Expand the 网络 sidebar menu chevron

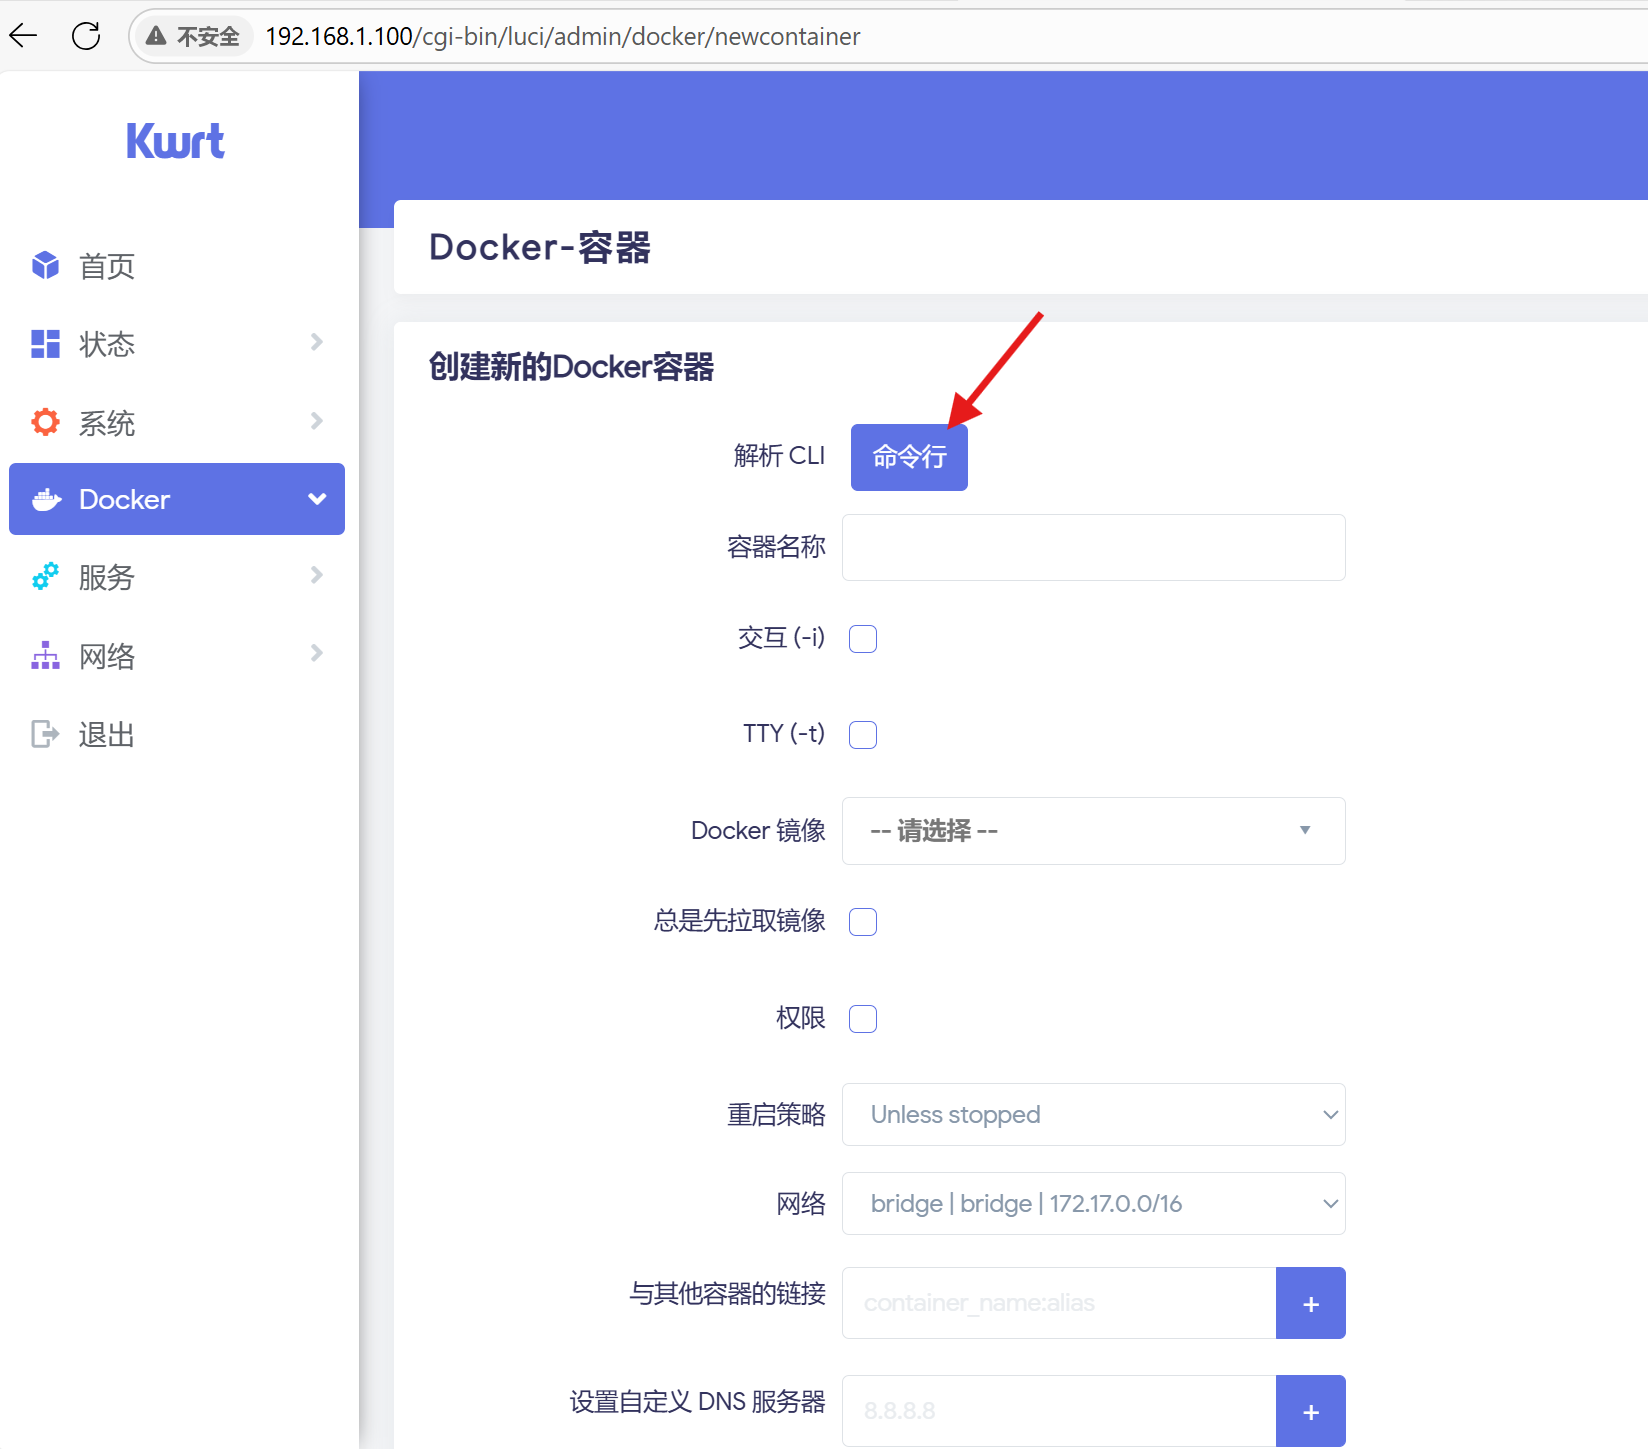[x=317, y=653]
